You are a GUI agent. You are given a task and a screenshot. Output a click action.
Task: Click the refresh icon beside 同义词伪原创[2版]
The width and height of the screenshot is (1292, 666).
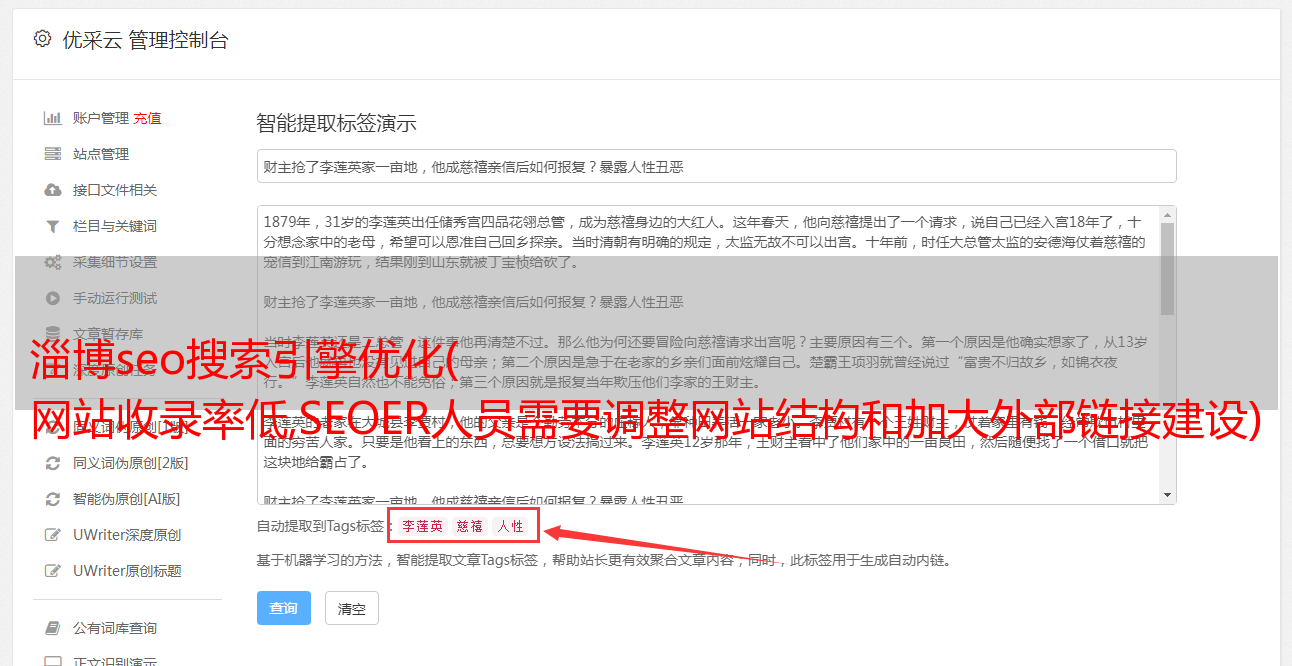coord(53,463)
